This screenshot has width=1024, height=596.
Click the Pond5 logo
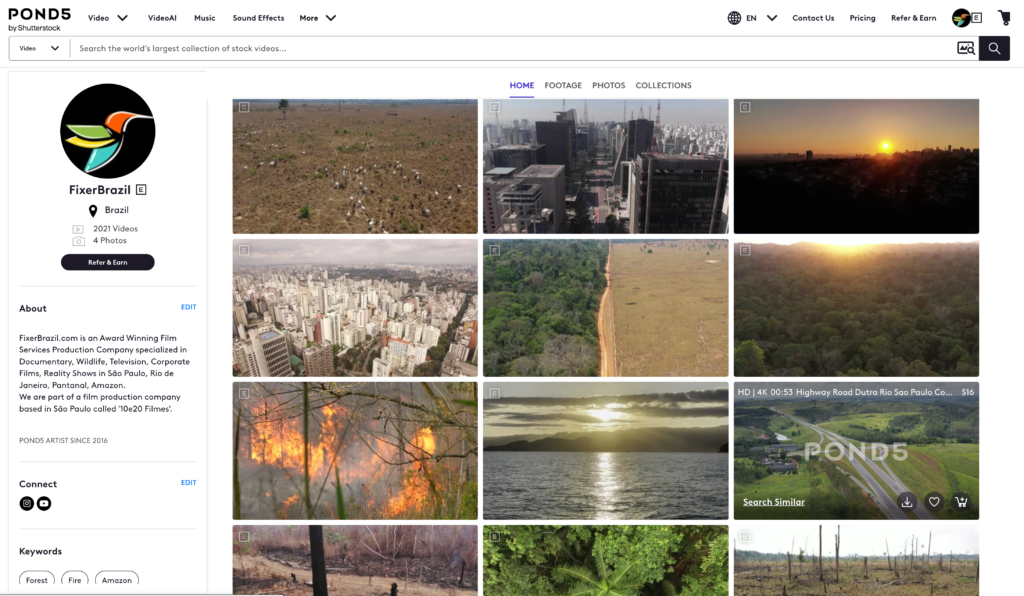click(x=39, y=19)
